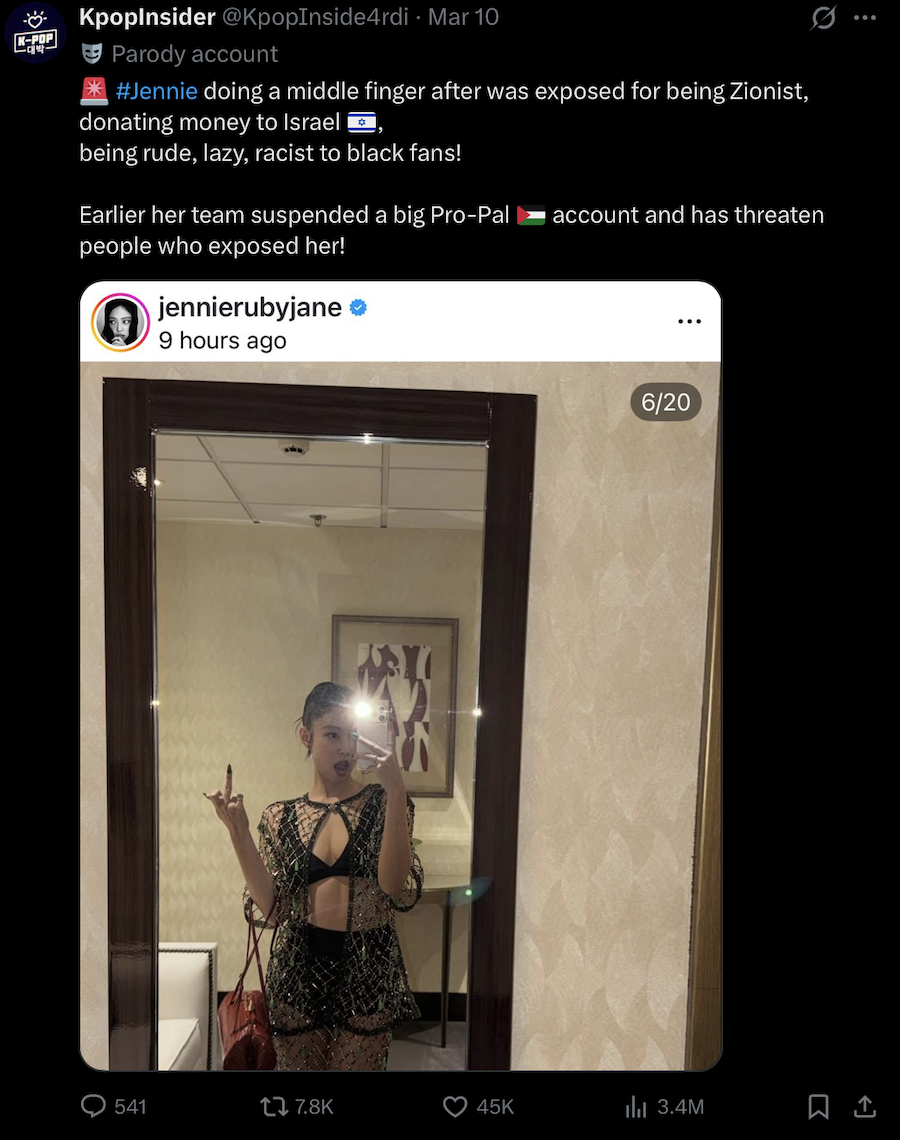Click the Grok slashed-circle icon
The width and height of the screenshot is (900, 1140).
(x=823, y=17)
